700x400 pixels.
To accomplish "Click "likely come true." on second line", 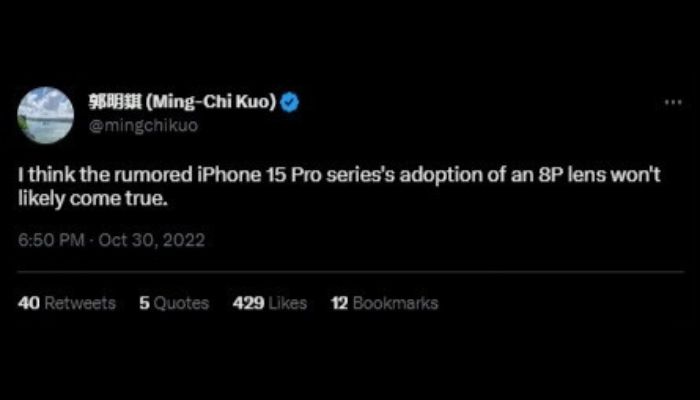I will 93,200.
